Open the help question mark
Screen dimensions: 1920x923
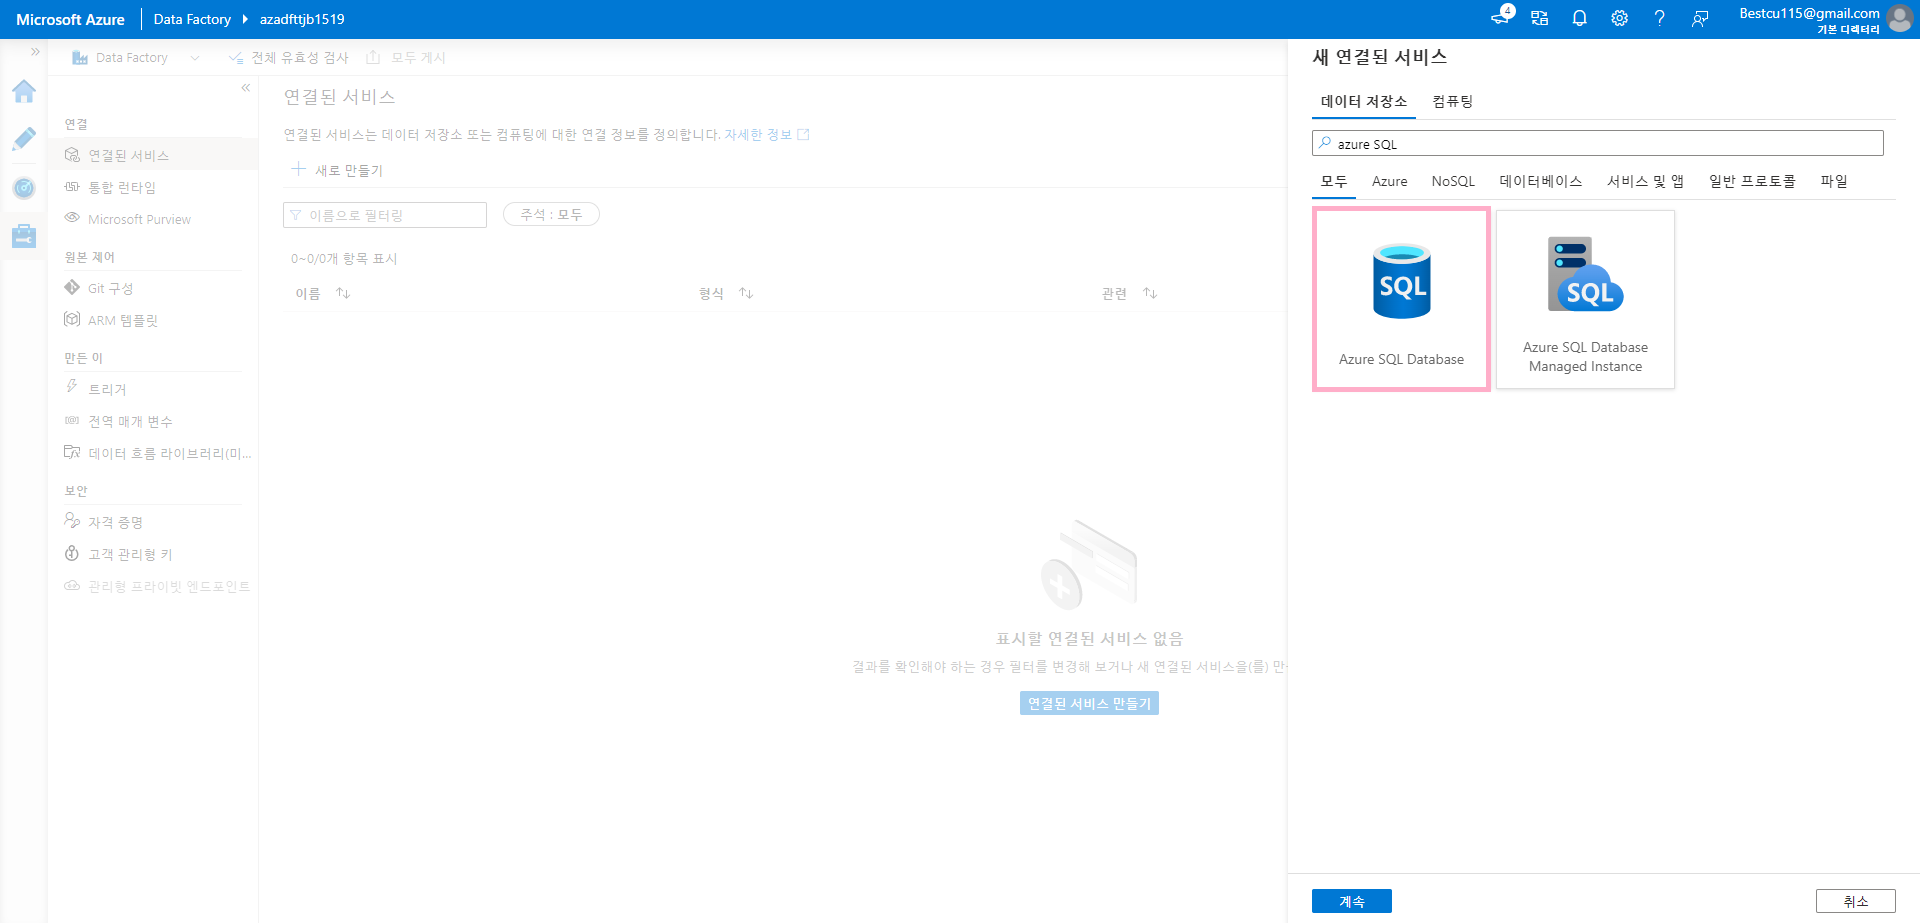click(x=1660, y=18)
